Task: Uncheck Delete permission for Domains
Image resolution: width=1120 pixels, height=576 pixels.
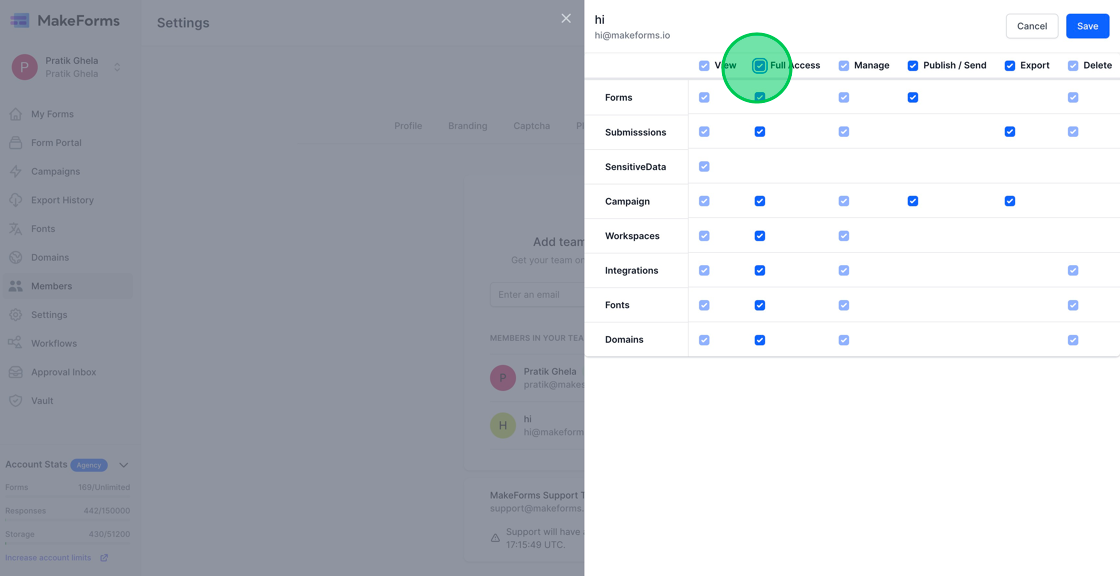Action: [1073, 340]
